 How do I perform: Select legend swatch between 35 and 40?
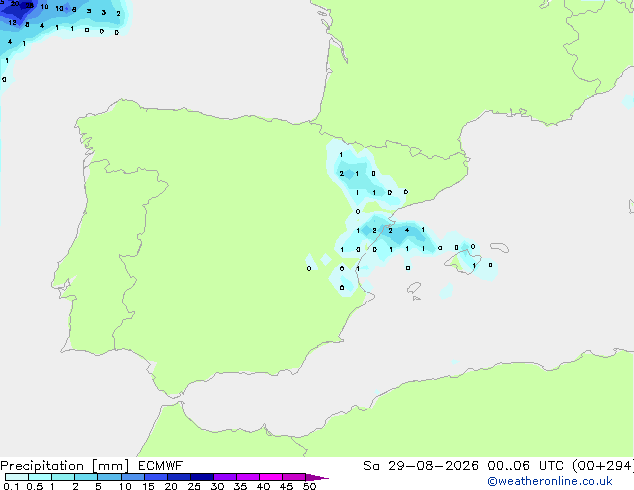(248, 477)
